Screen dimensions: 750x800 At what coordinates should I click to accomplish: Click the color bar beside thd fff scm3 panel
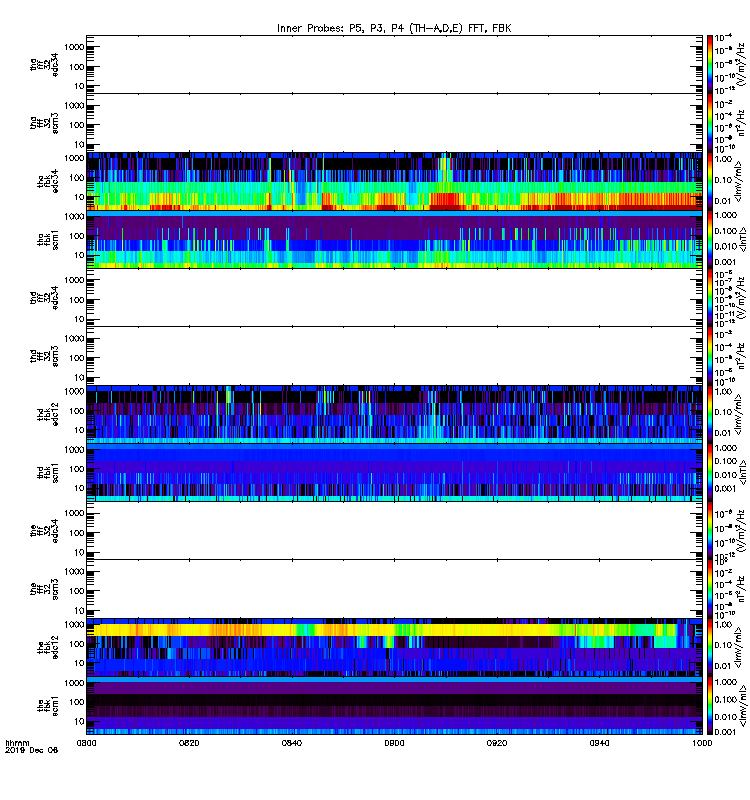pos(709,356)
